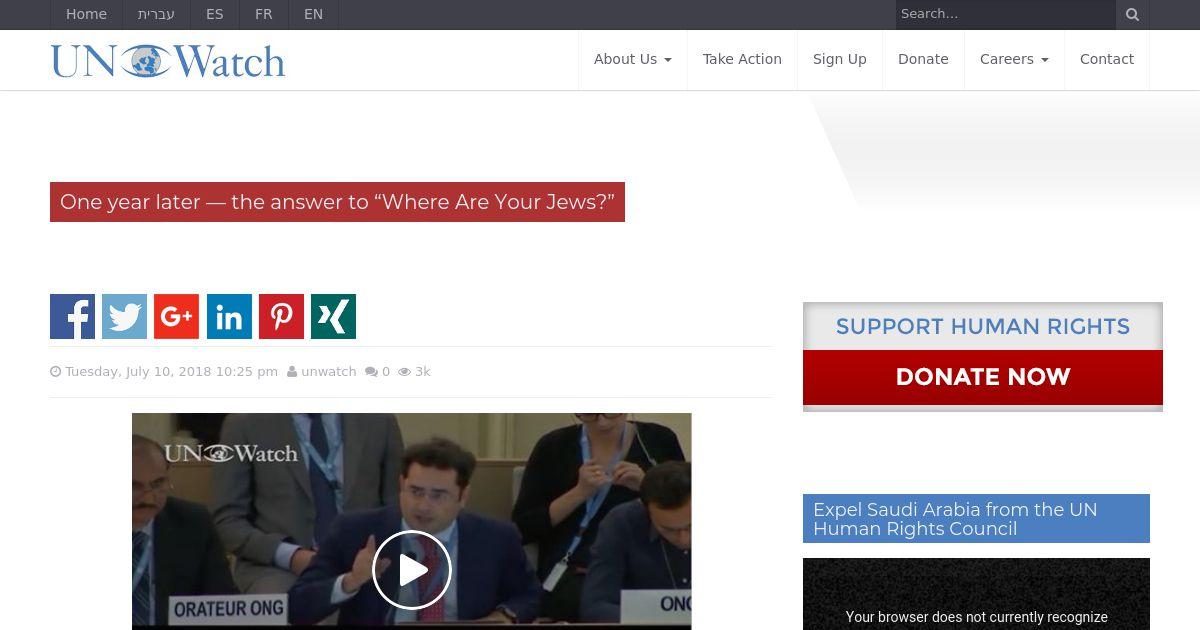The height and width of the screenshot is (630, 1200).
Task: Expand the About Us dropdown menu
Action: point(633,59)
